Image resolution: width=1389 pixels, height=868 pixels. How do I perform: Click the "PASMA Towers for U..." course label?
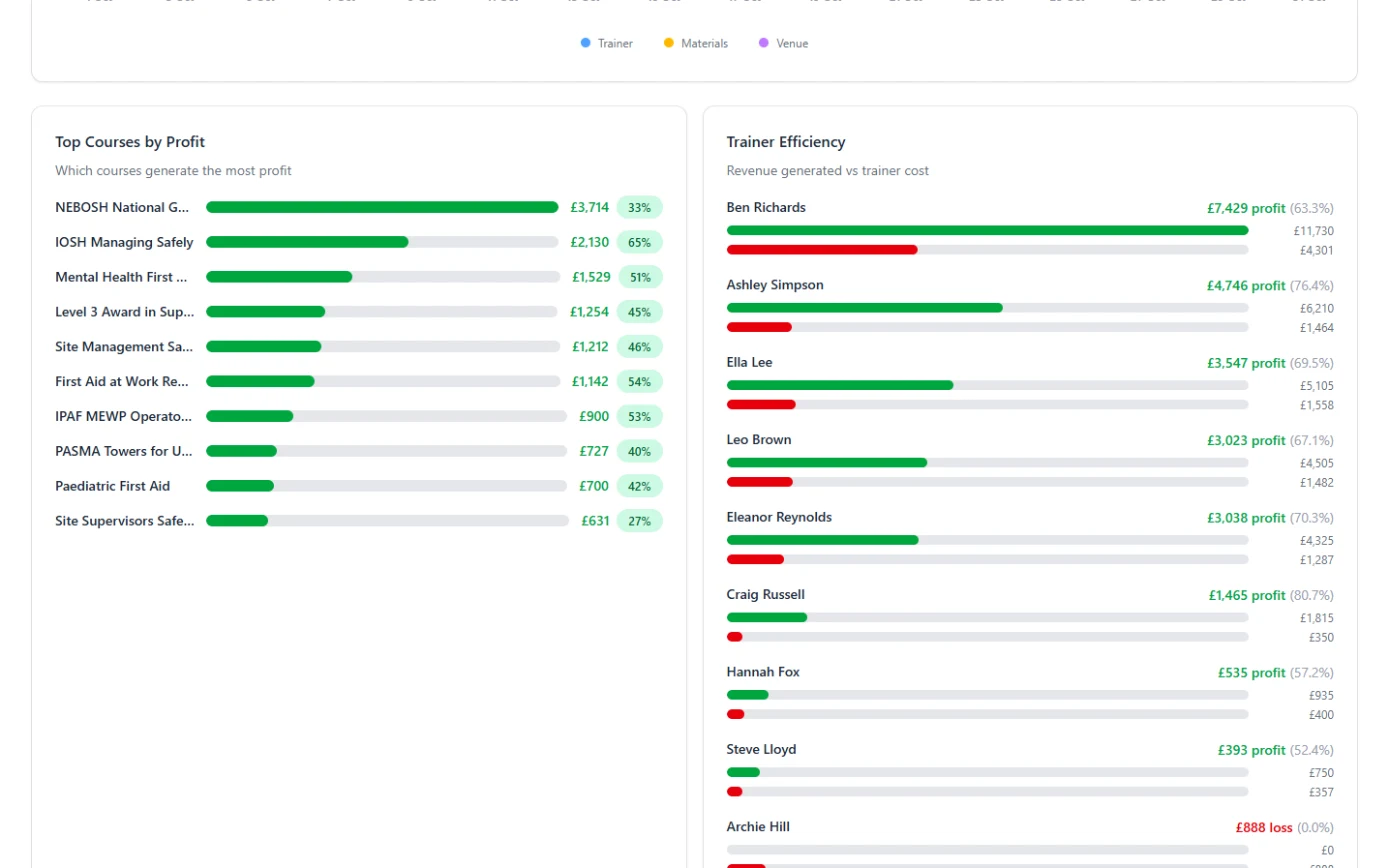(x=124, y=451)
